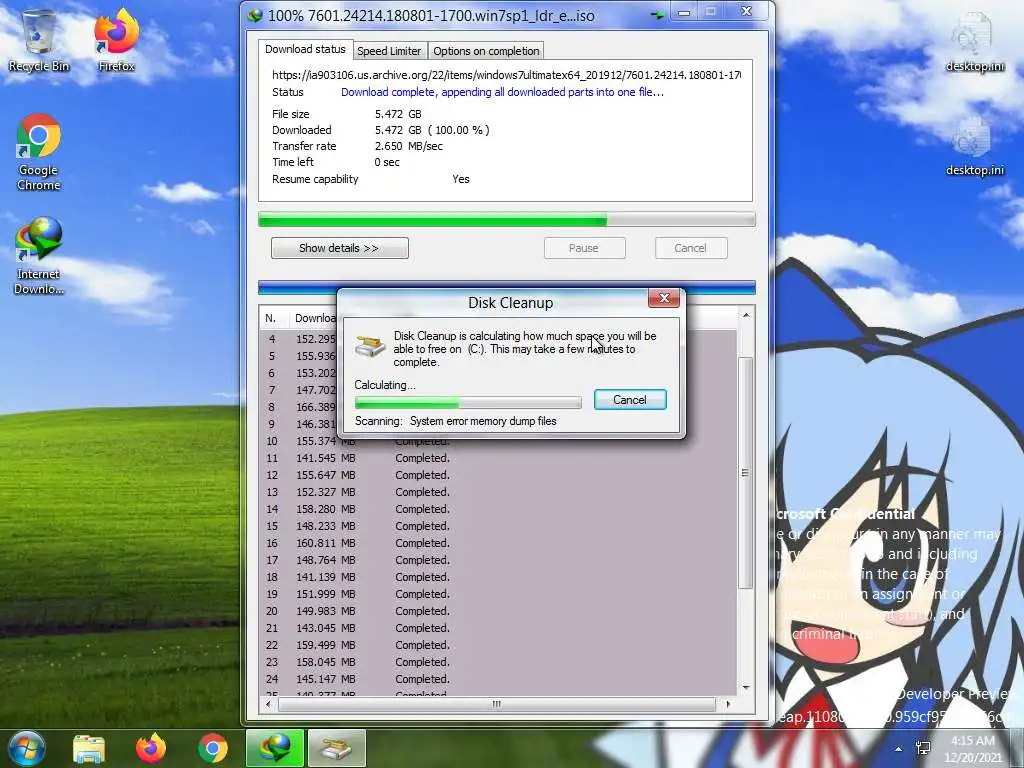Minimize the IDM download window
Image resolution: width=1024 pixels, height=768 pixels.
[x=684, y=12]
